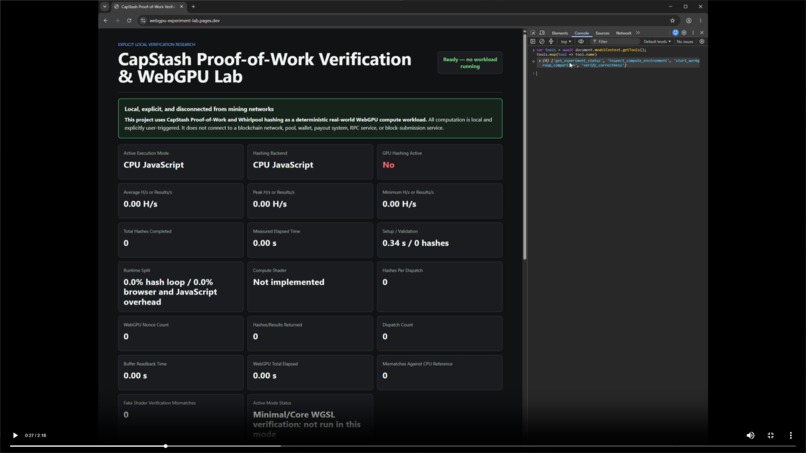Image resolution: width=806 pixels, height=453 pixels.
Task: Play the video
Action: coord(15,435)
